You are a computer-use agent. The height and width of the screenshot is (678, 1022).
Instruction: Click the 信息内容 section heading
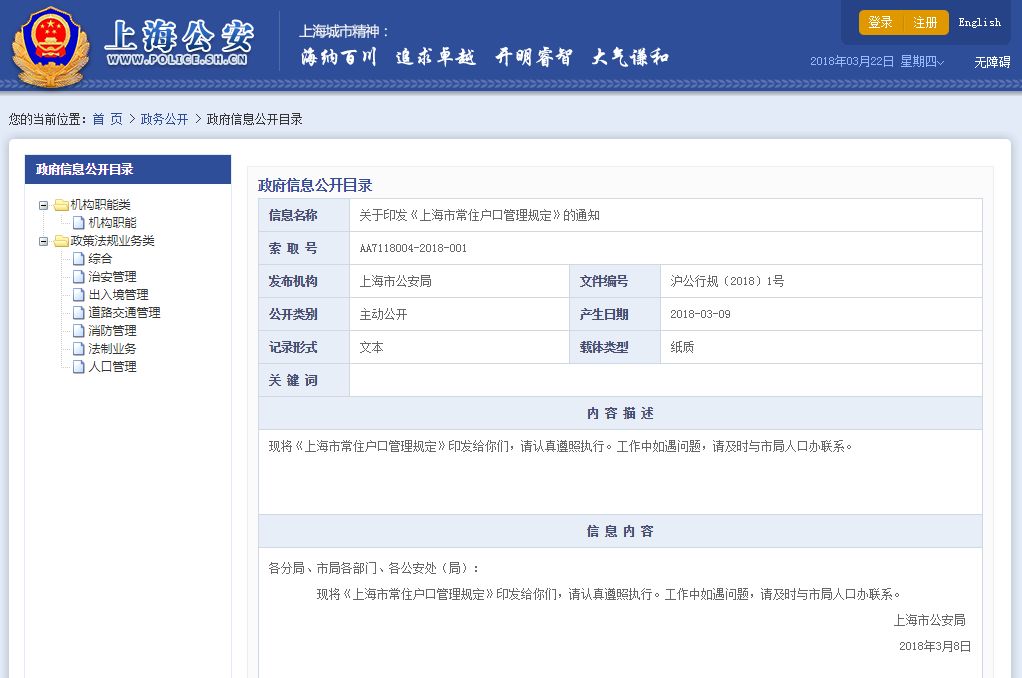[620, 531]
